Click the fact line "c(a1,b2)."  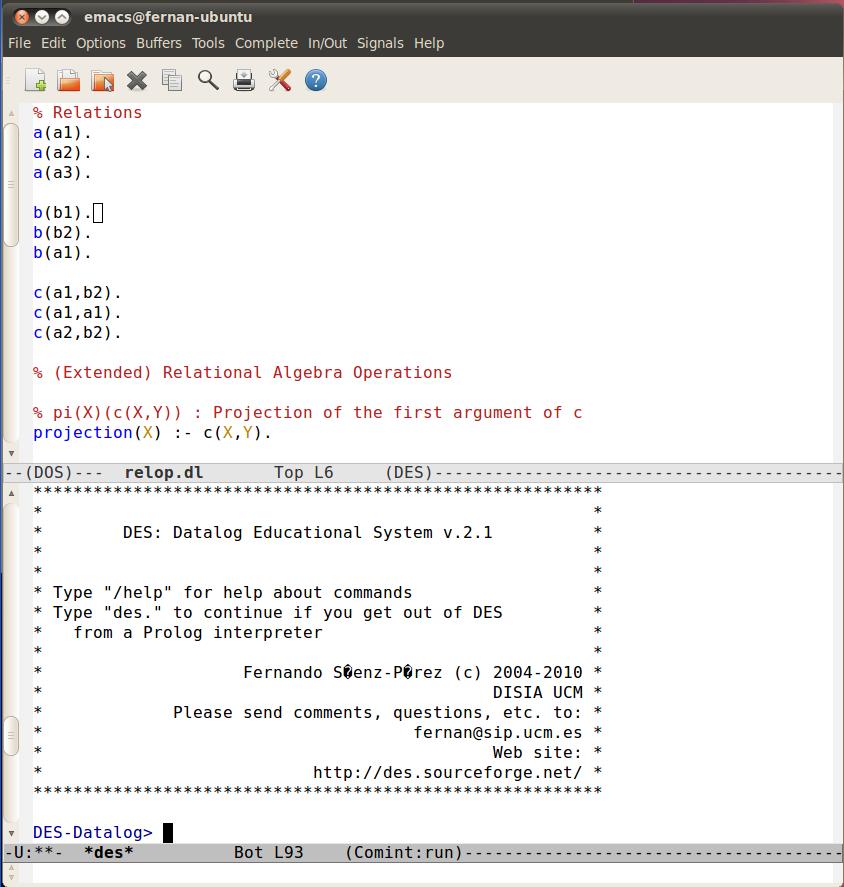coord(77,293)
